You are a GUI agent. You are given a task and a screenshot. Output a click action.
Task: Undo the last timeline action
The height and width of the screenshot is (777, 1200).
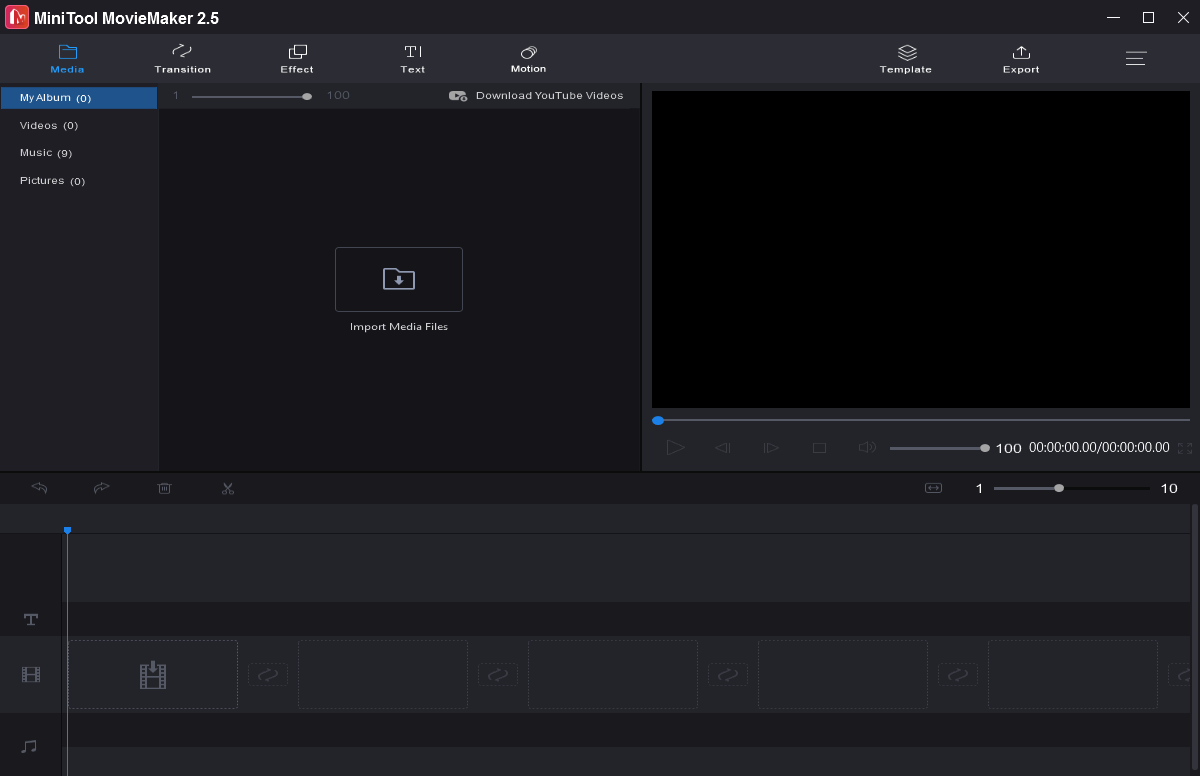coord(40,488)
